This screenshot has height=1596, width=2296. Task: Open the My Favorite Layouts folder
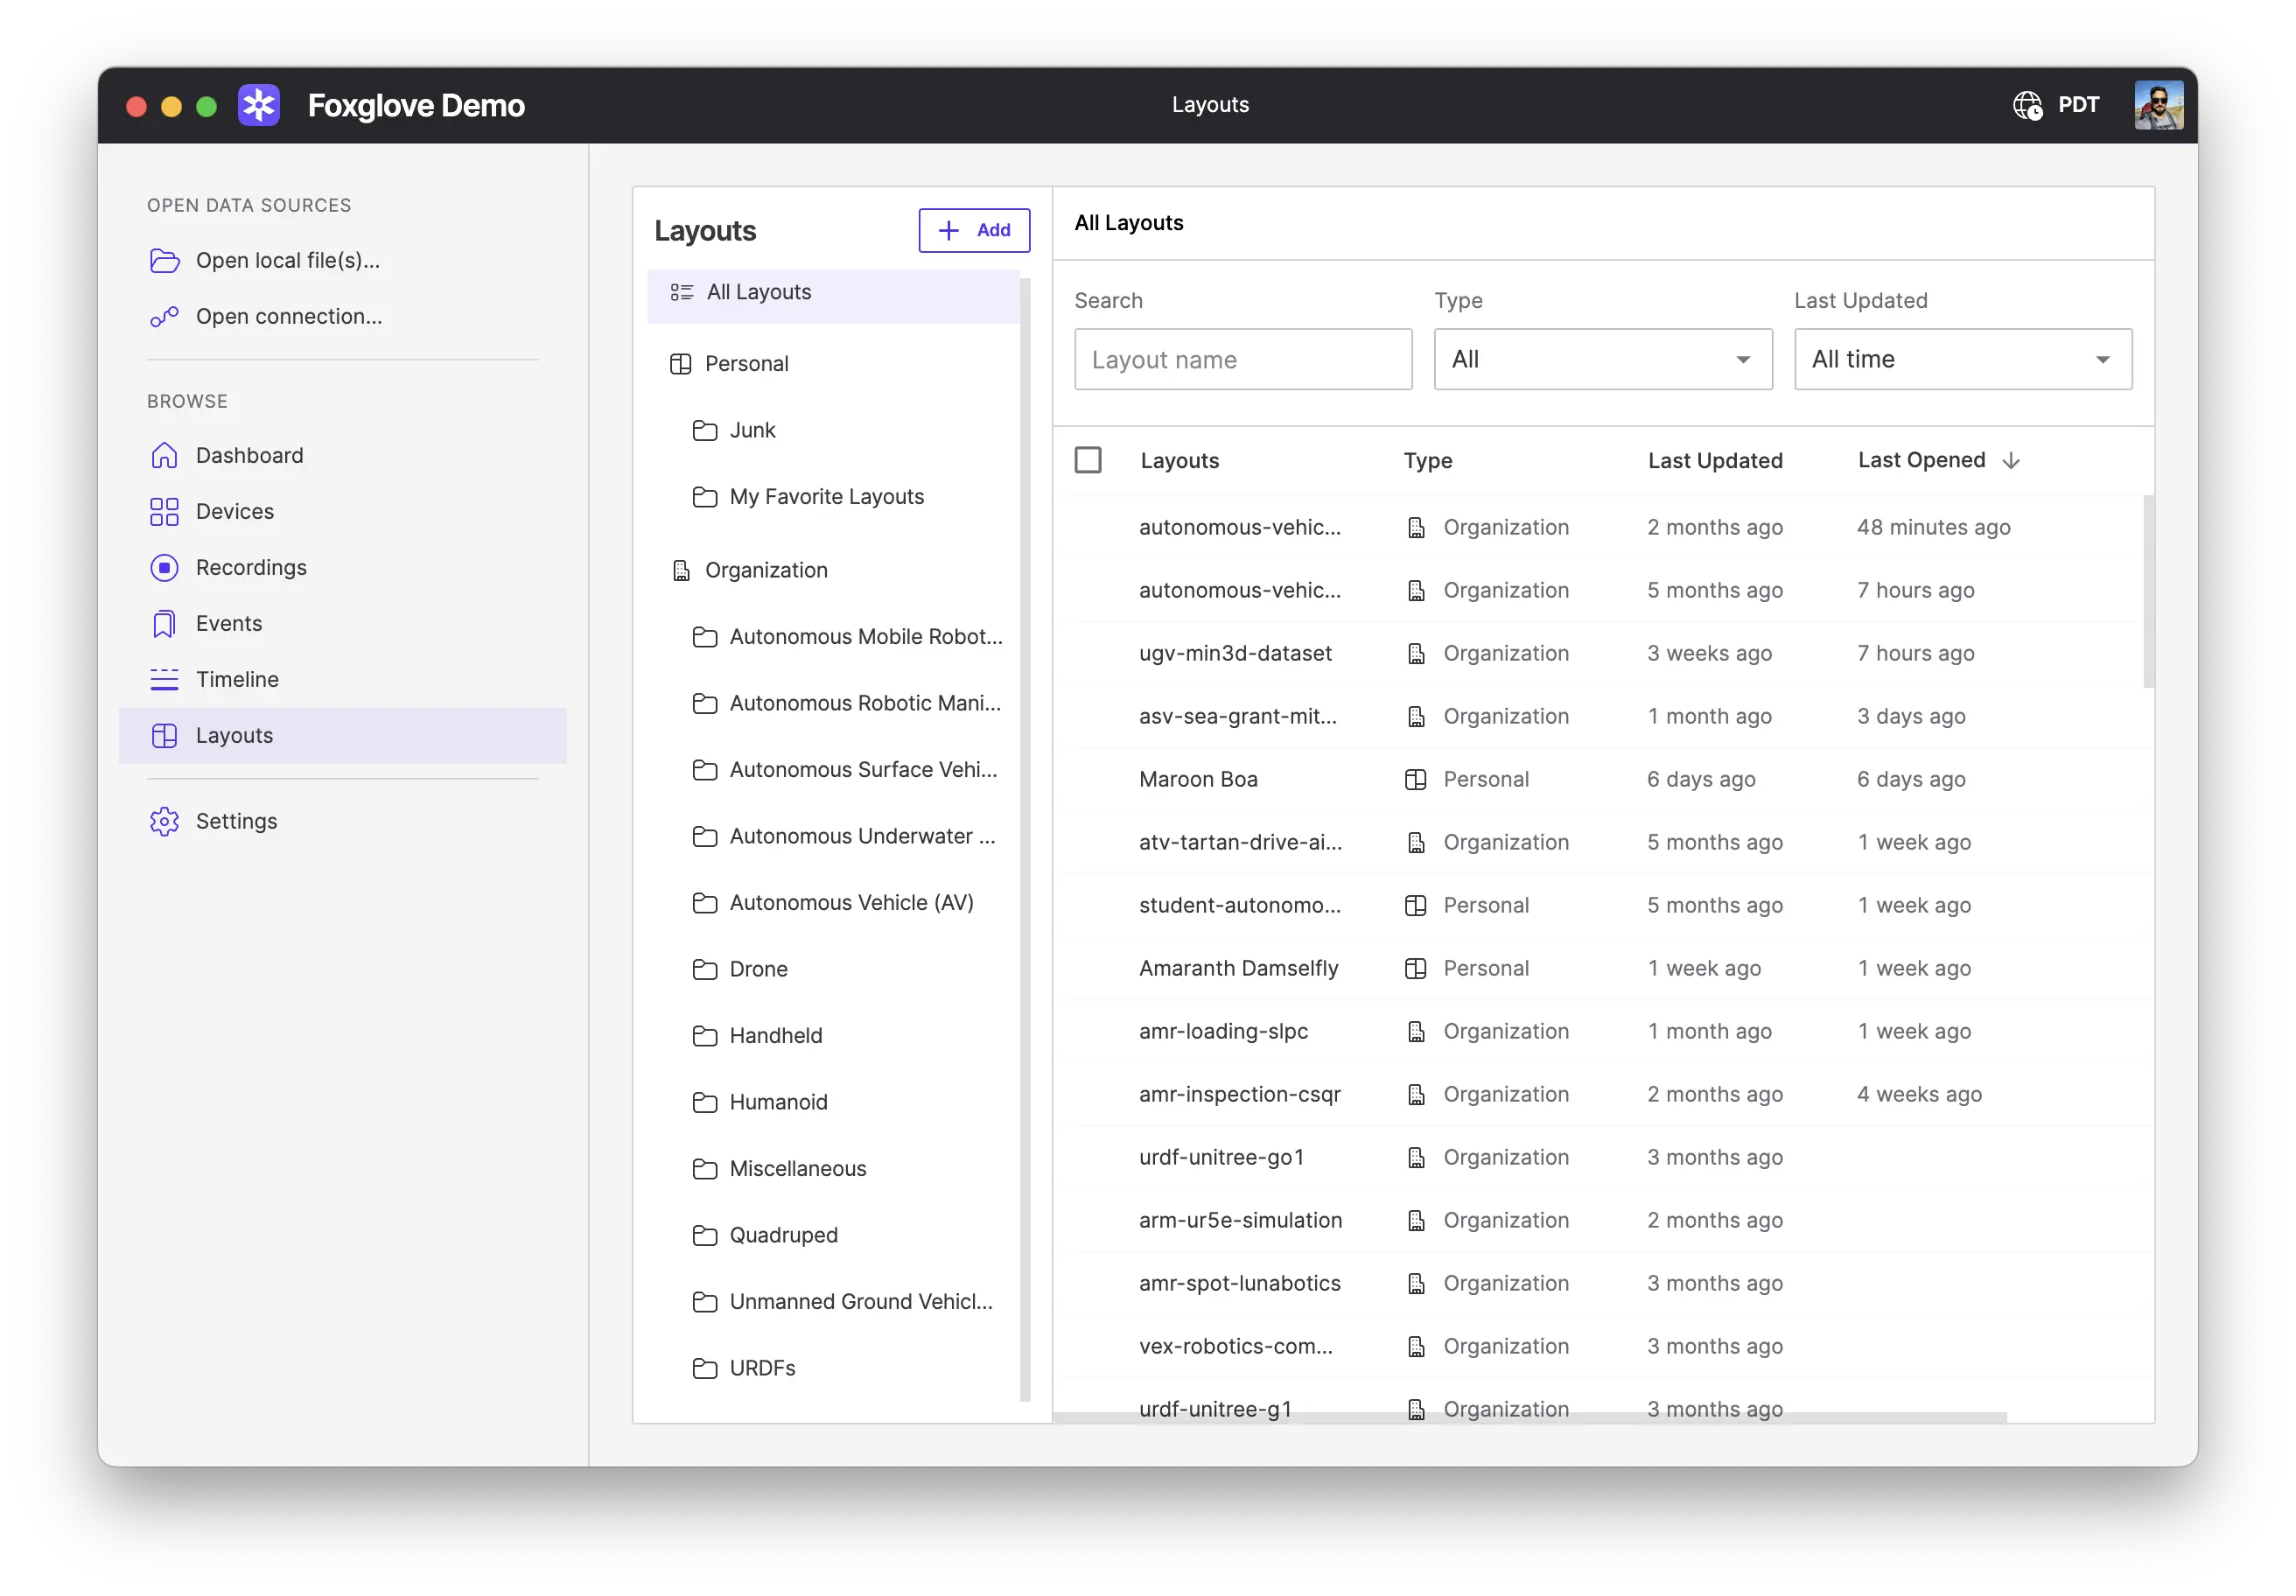[826, 496]
